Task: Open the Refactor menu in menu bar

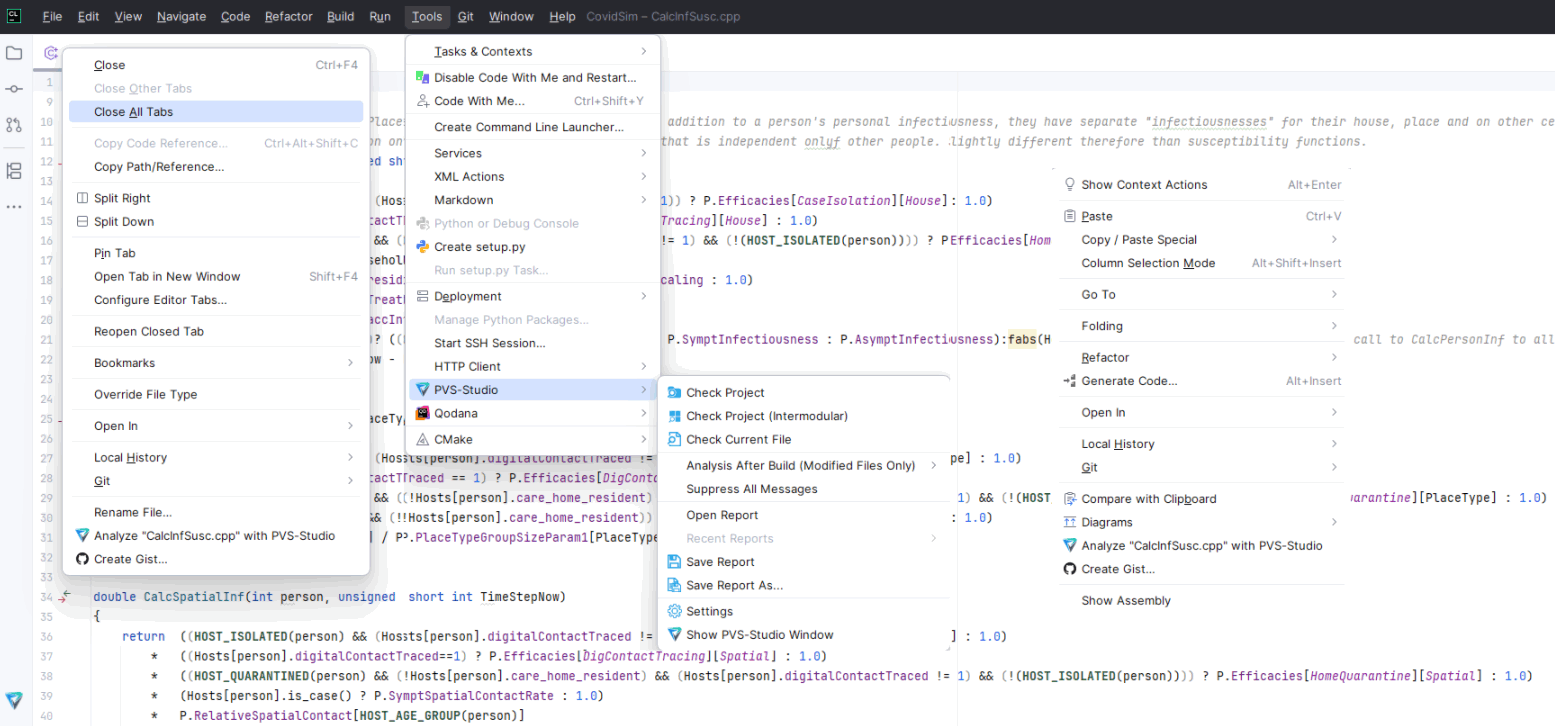Action: tap(288, 16)
